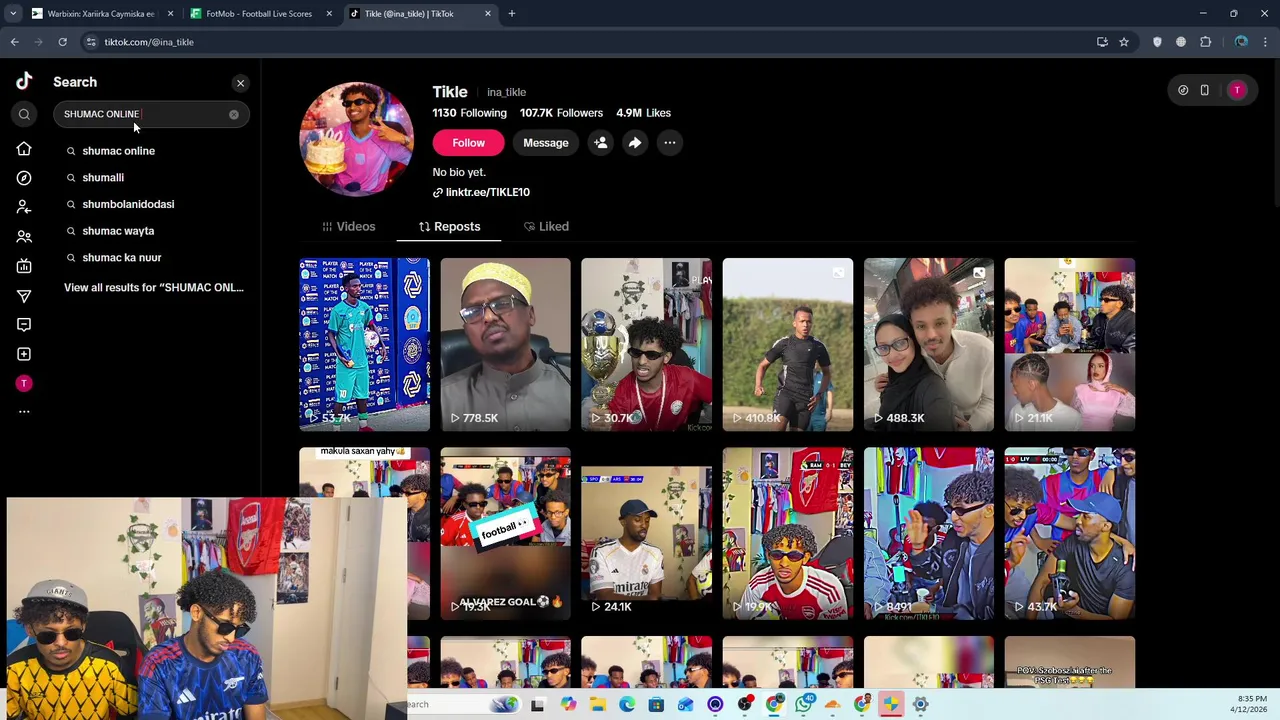This screenshot has height=720, width=1280.
Task: Open WhatsApp from the taskbar
Action: click(804, 704)
